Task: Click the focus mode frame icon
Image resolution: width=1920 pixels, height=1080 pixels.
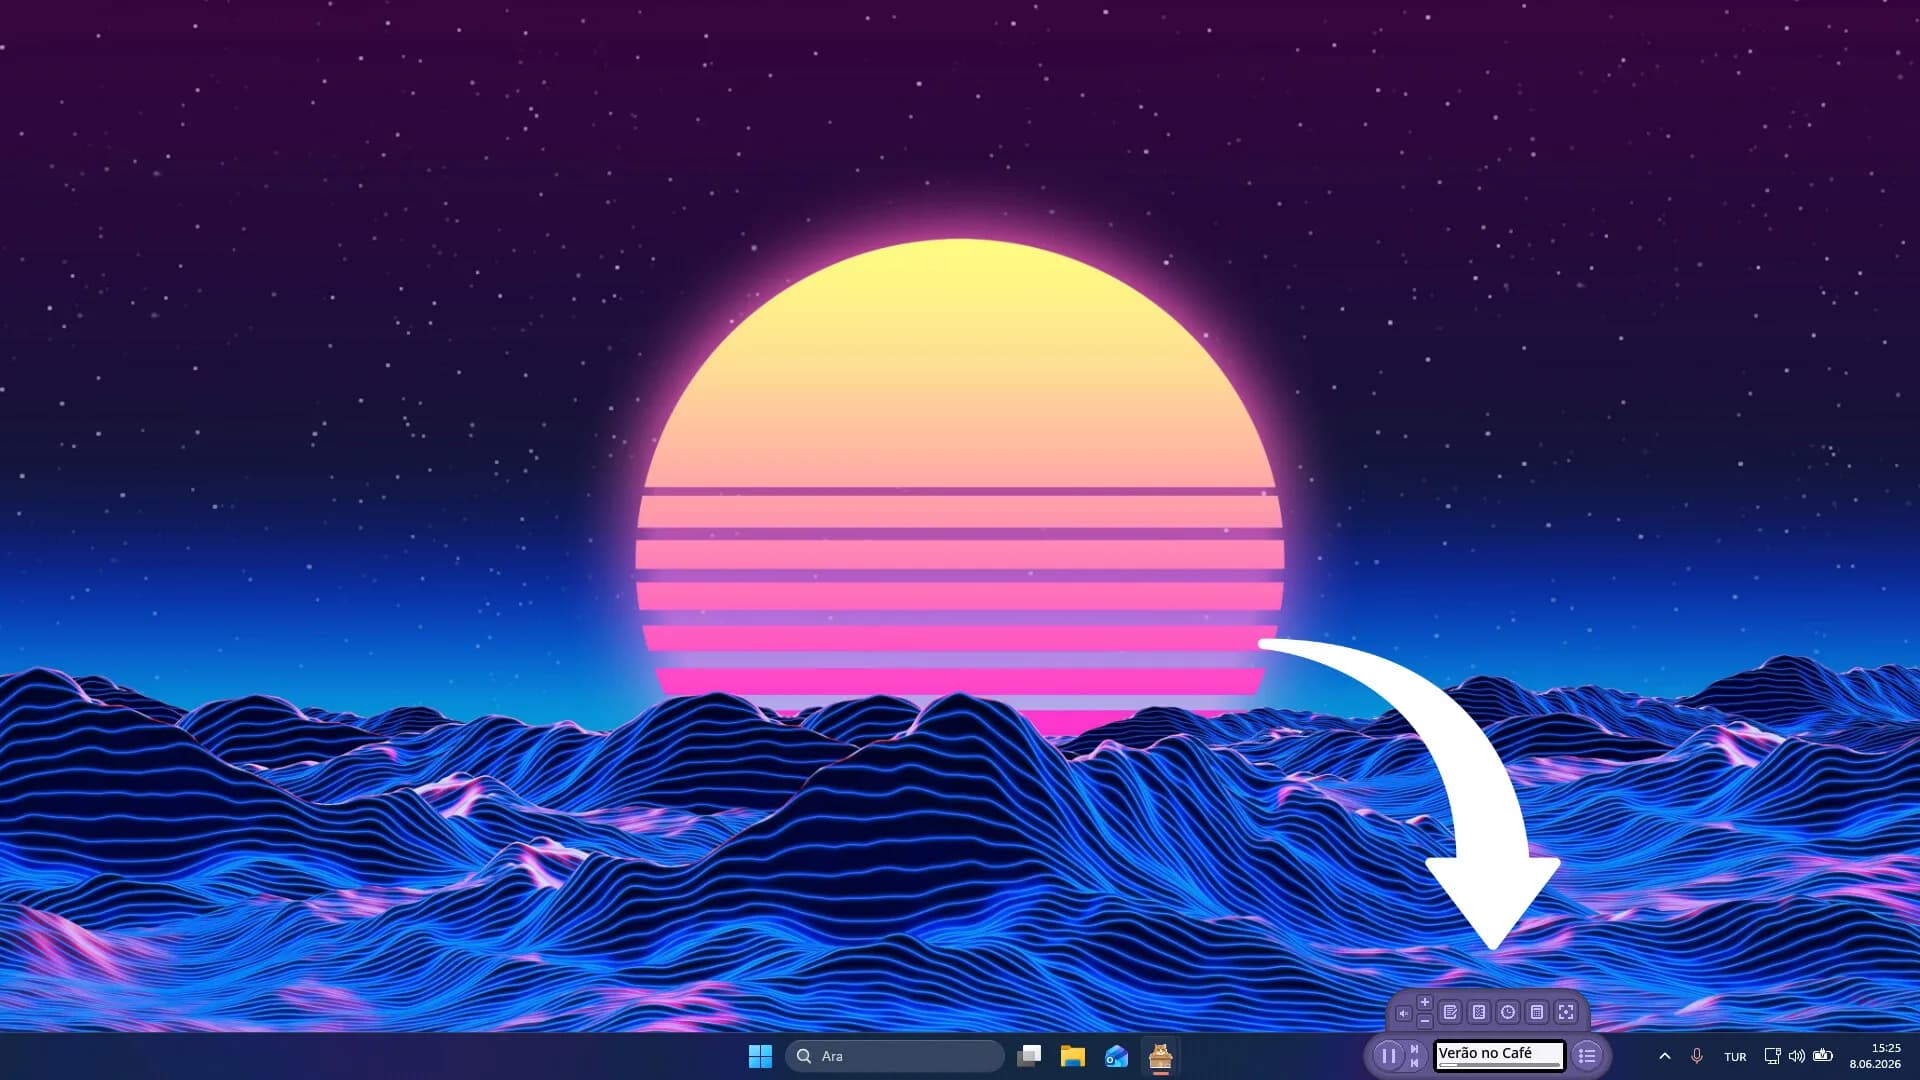Action: click(x=1566, y=1012)
